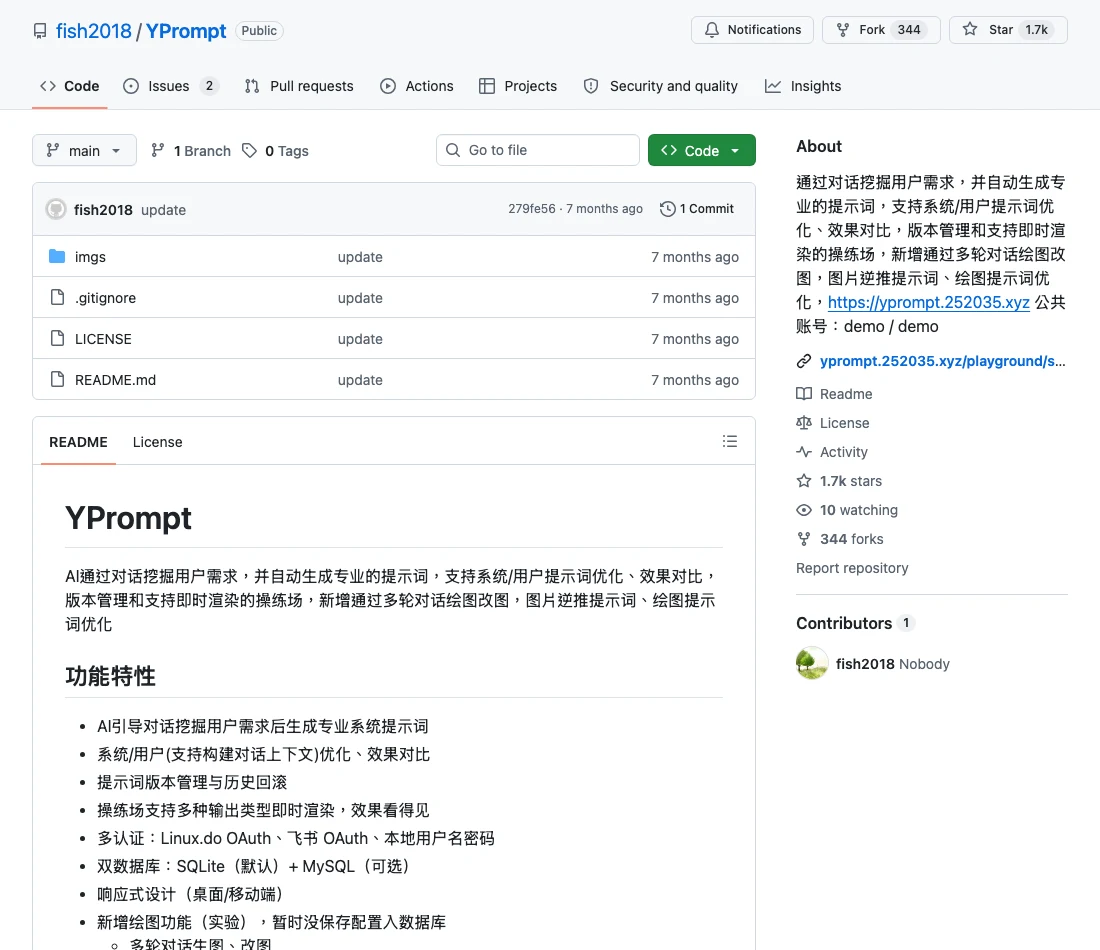Click the imgs folder icon

[58, 257]
